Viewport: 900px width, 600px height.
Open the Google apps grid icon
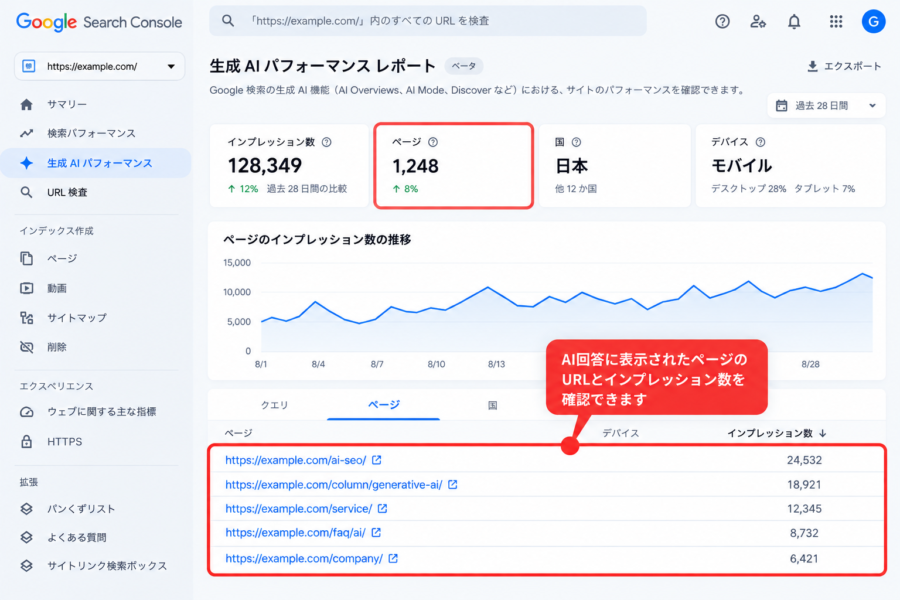pos(836,22)
